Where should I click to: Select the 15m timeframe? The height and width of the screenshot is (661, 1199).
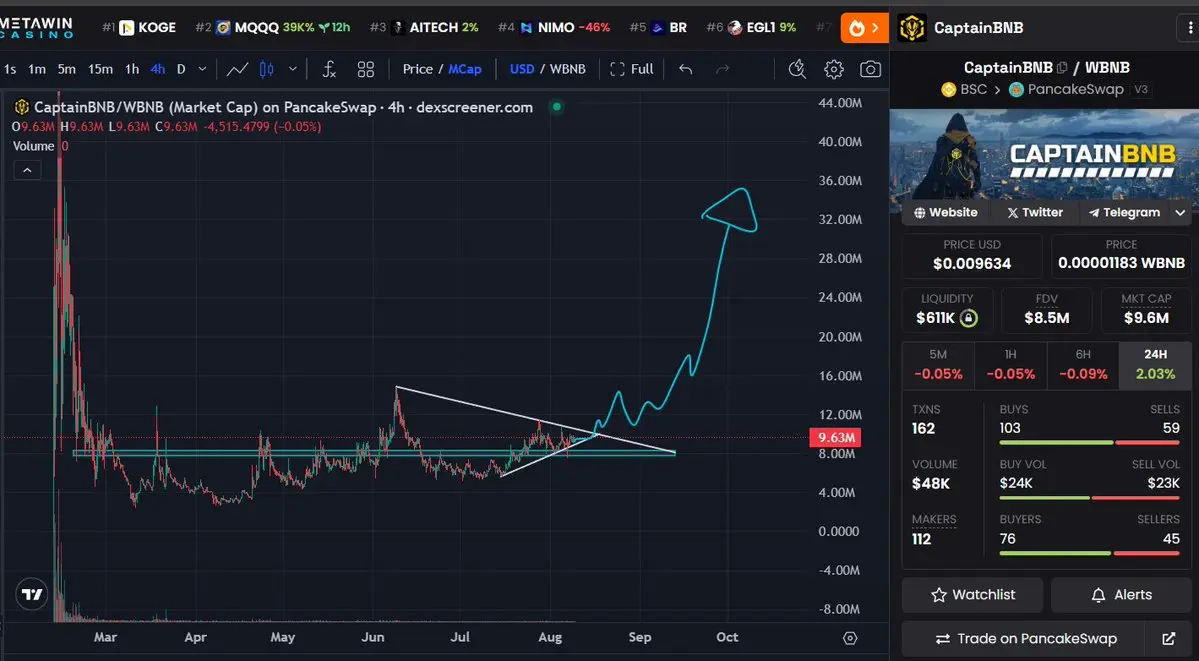point(100,69)
